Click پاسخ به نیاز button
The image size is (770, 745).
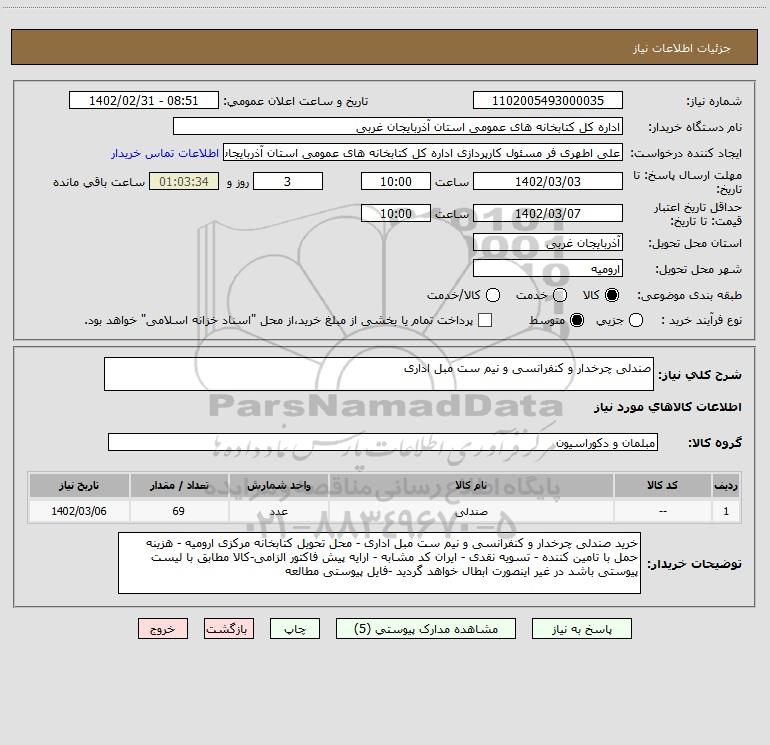coord(581,629)
